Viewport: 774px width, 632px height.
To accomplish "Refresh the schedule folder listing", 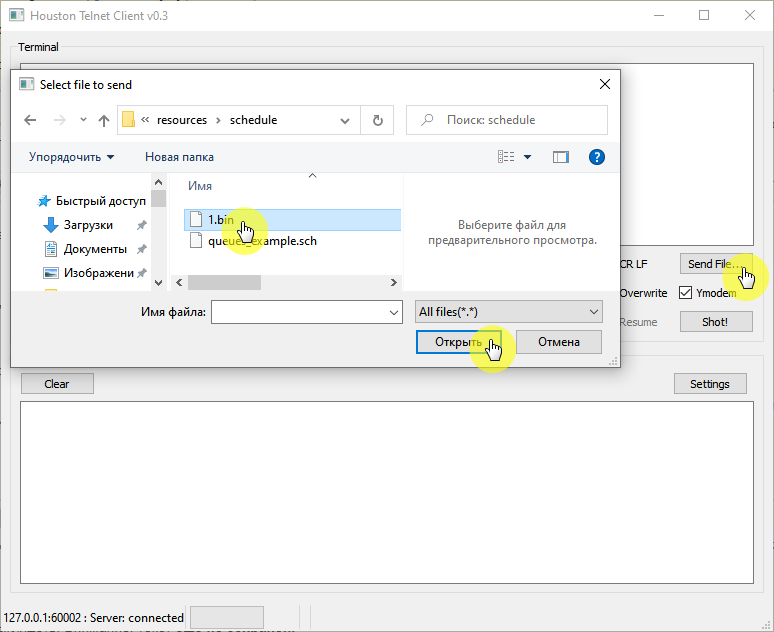I will pos(377,120).
